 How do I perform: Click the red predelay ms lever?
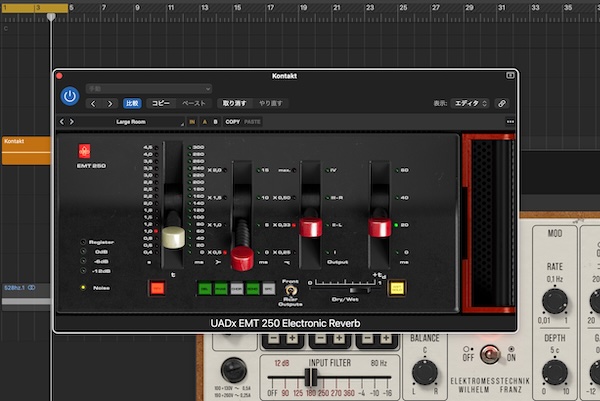pos(380,227)
